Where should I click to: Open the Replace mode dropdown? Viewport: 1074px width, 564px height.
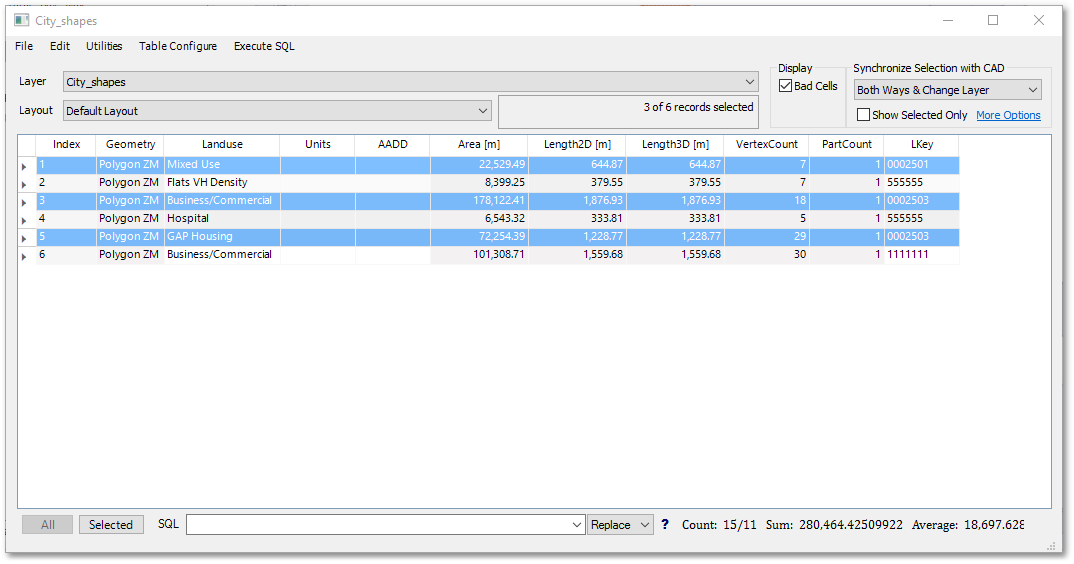[x=620, y=525]
